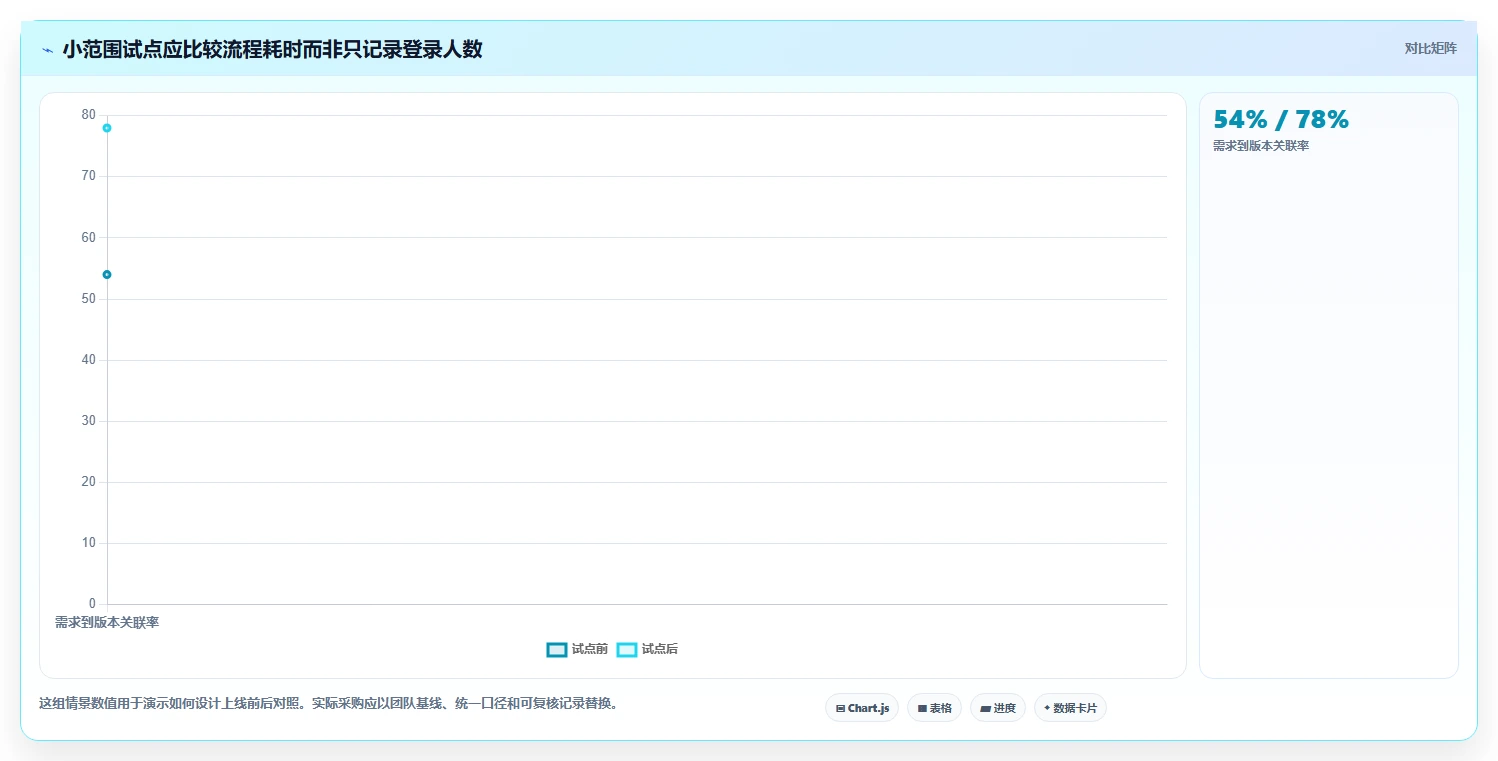Click the x-axis label 需求到版本关联率

pos(107,622)
